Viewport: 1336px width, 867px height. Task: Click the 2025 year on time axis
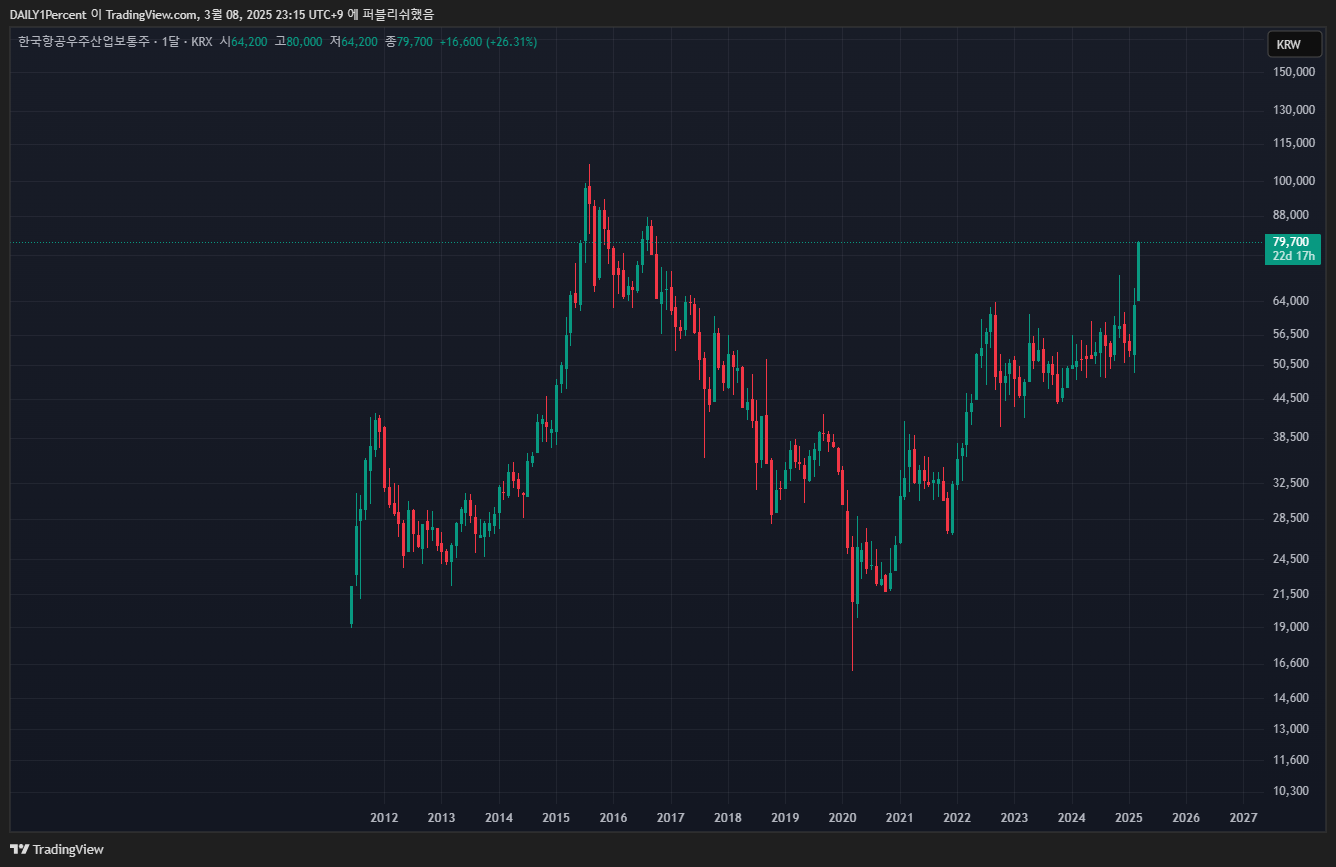pos(1129,818)
